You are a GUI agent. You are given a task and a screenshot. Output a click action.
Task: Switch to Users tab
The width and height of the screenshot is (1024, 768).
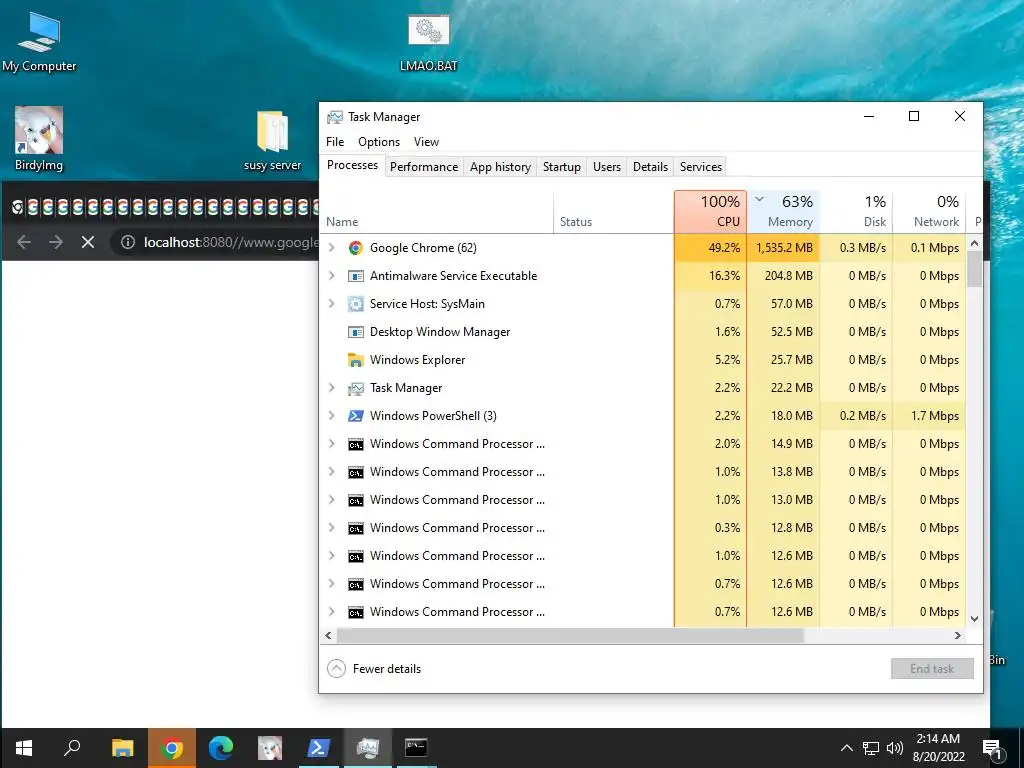click(x=607, y=167)
